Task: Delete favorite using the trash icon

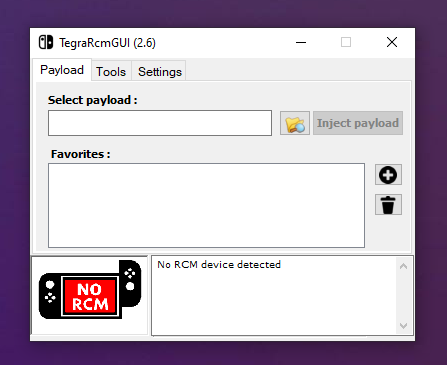Action: (388, 205)
